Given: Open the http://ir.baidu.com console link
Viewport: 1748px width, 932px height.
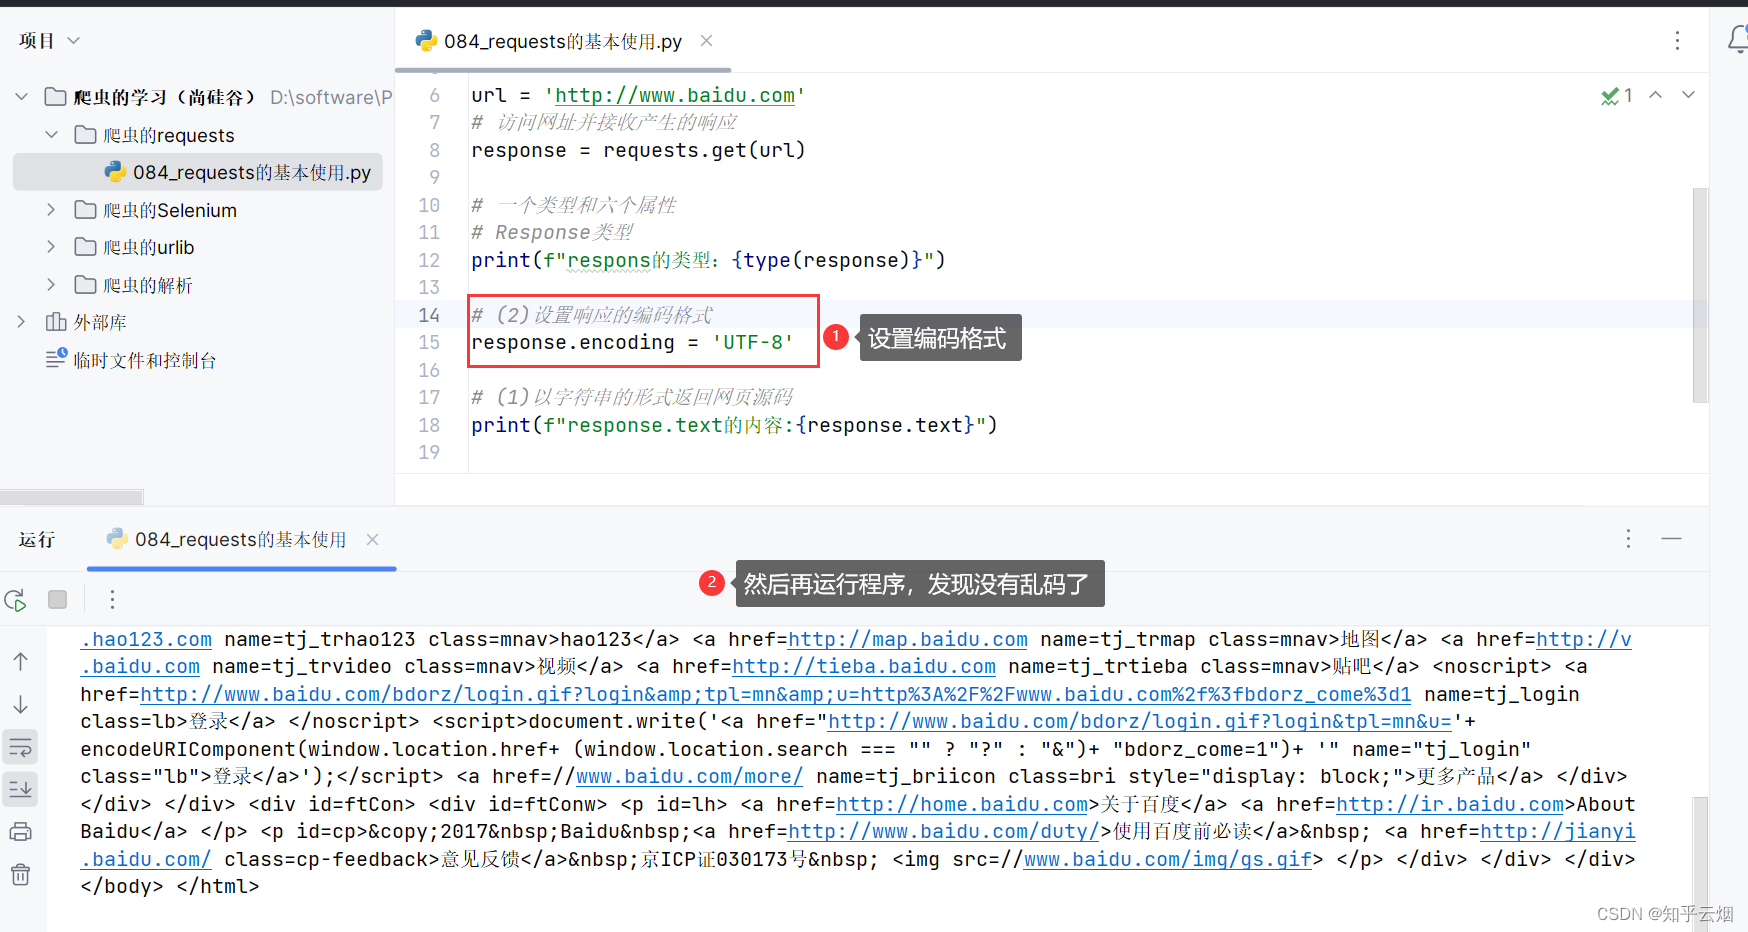Looking at the screenshot, I should click(x=1450, y=804).
